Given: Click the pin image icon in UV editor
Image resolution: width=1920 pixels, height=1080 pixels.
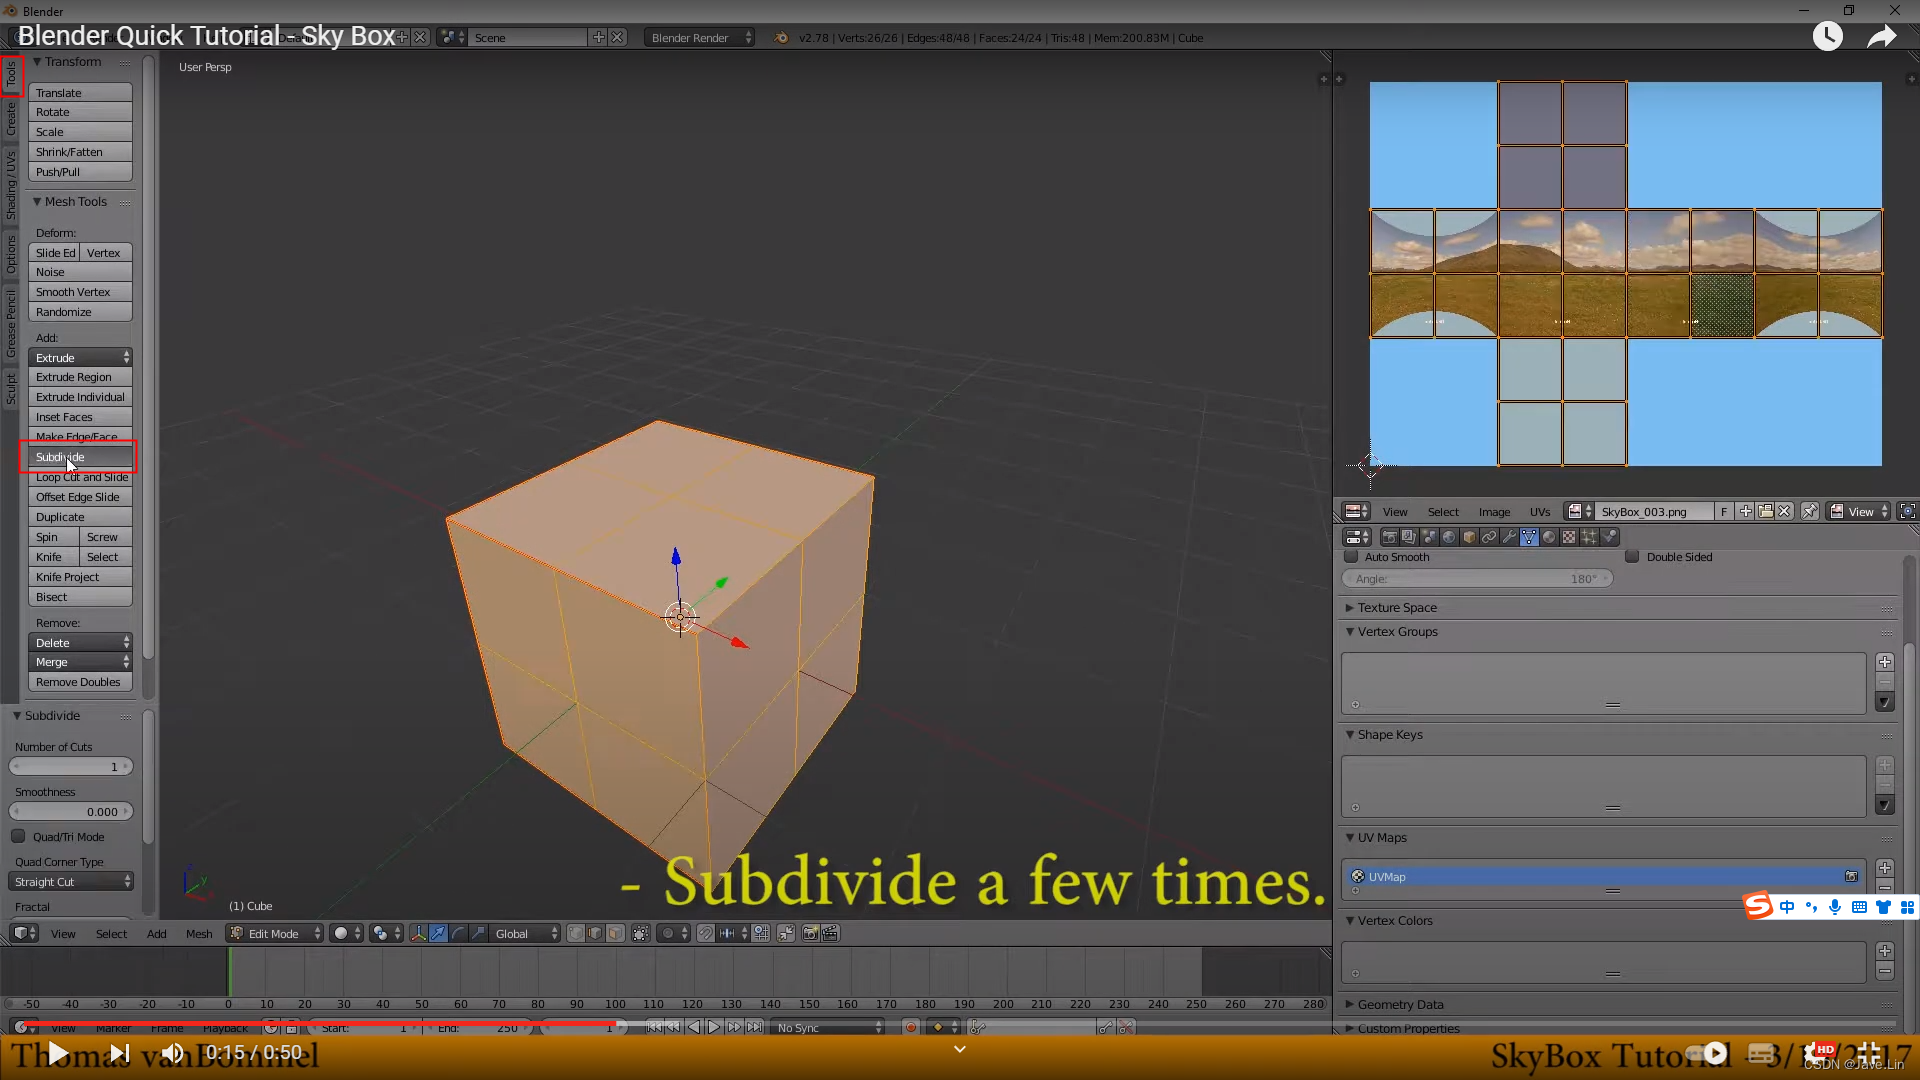Looking at the screenshot, I should [1809, 511].
